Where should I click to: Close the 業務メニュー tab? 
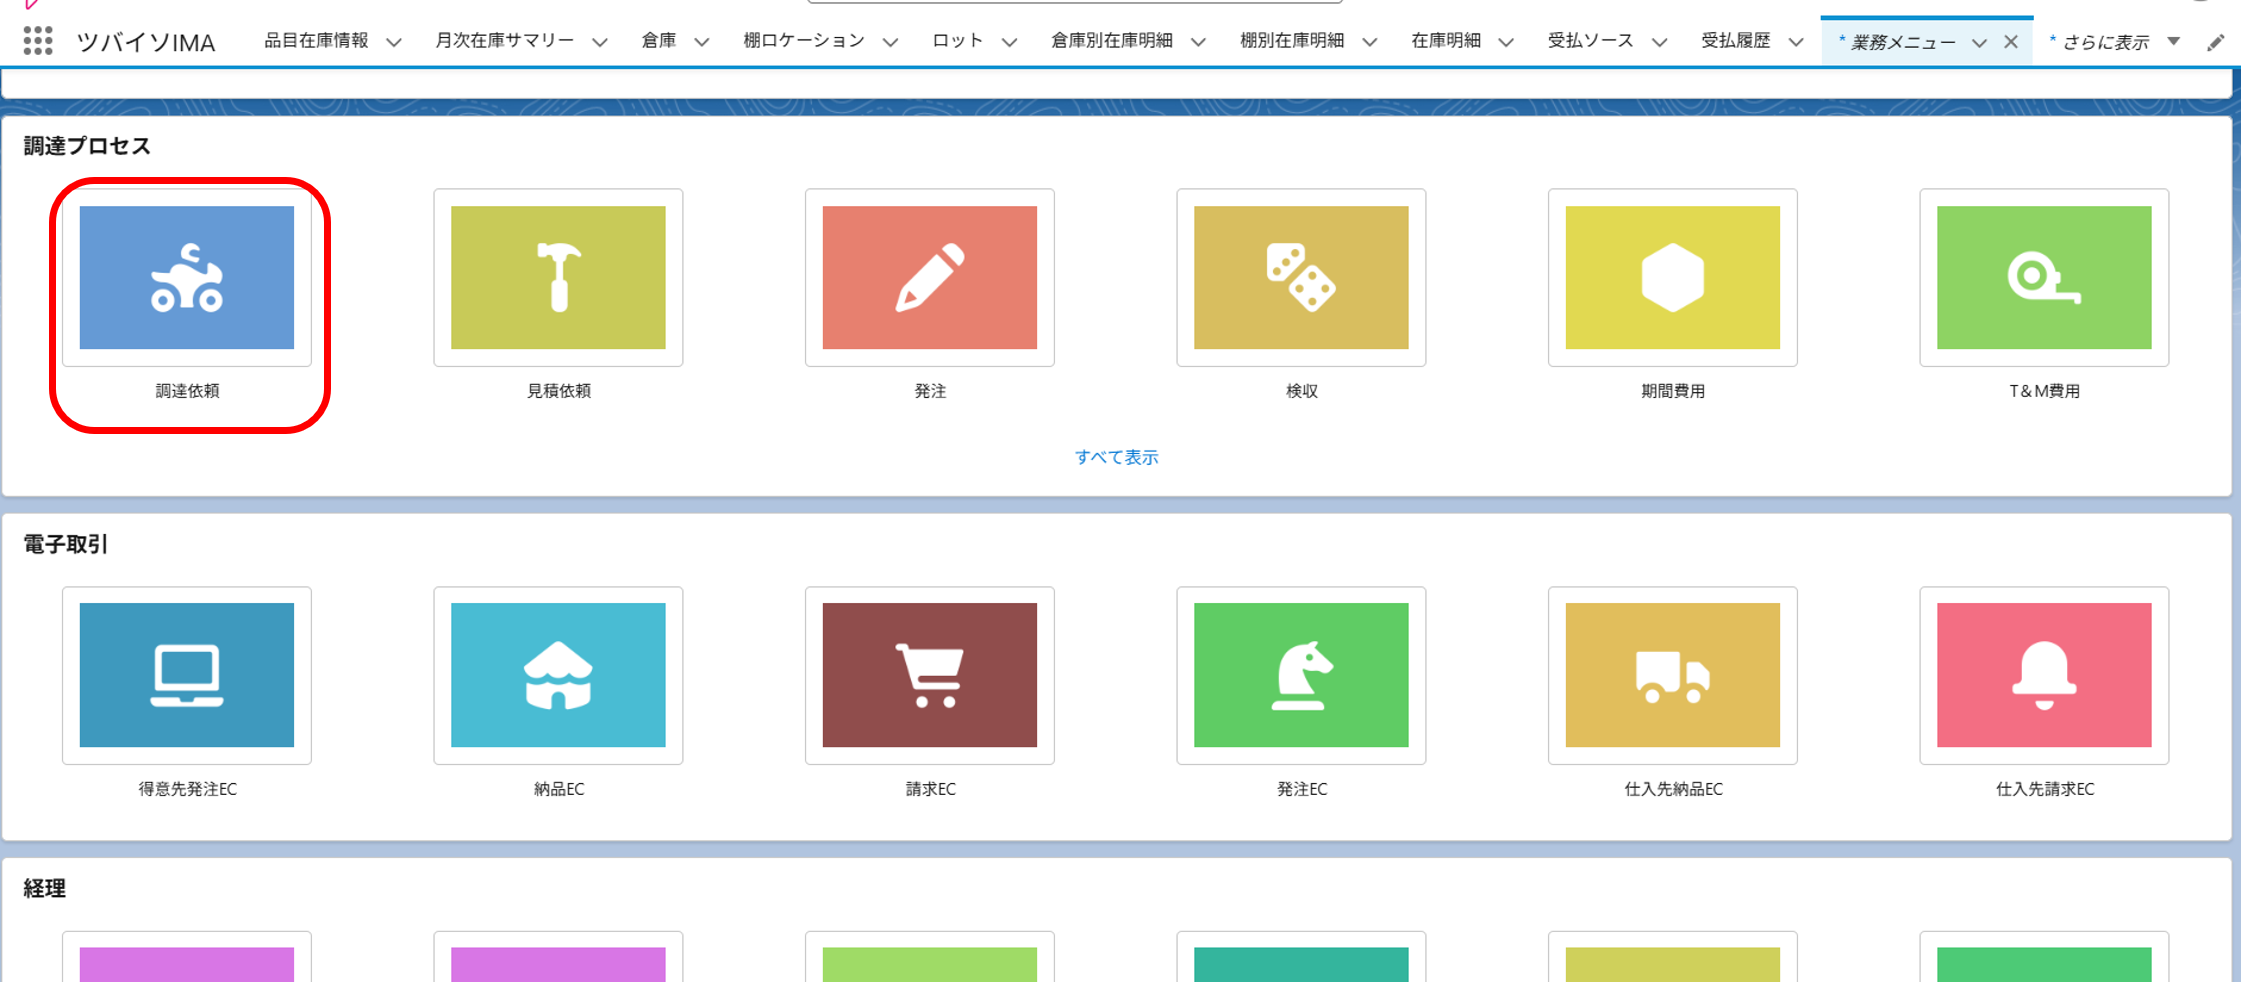[x=2011, y=42]
